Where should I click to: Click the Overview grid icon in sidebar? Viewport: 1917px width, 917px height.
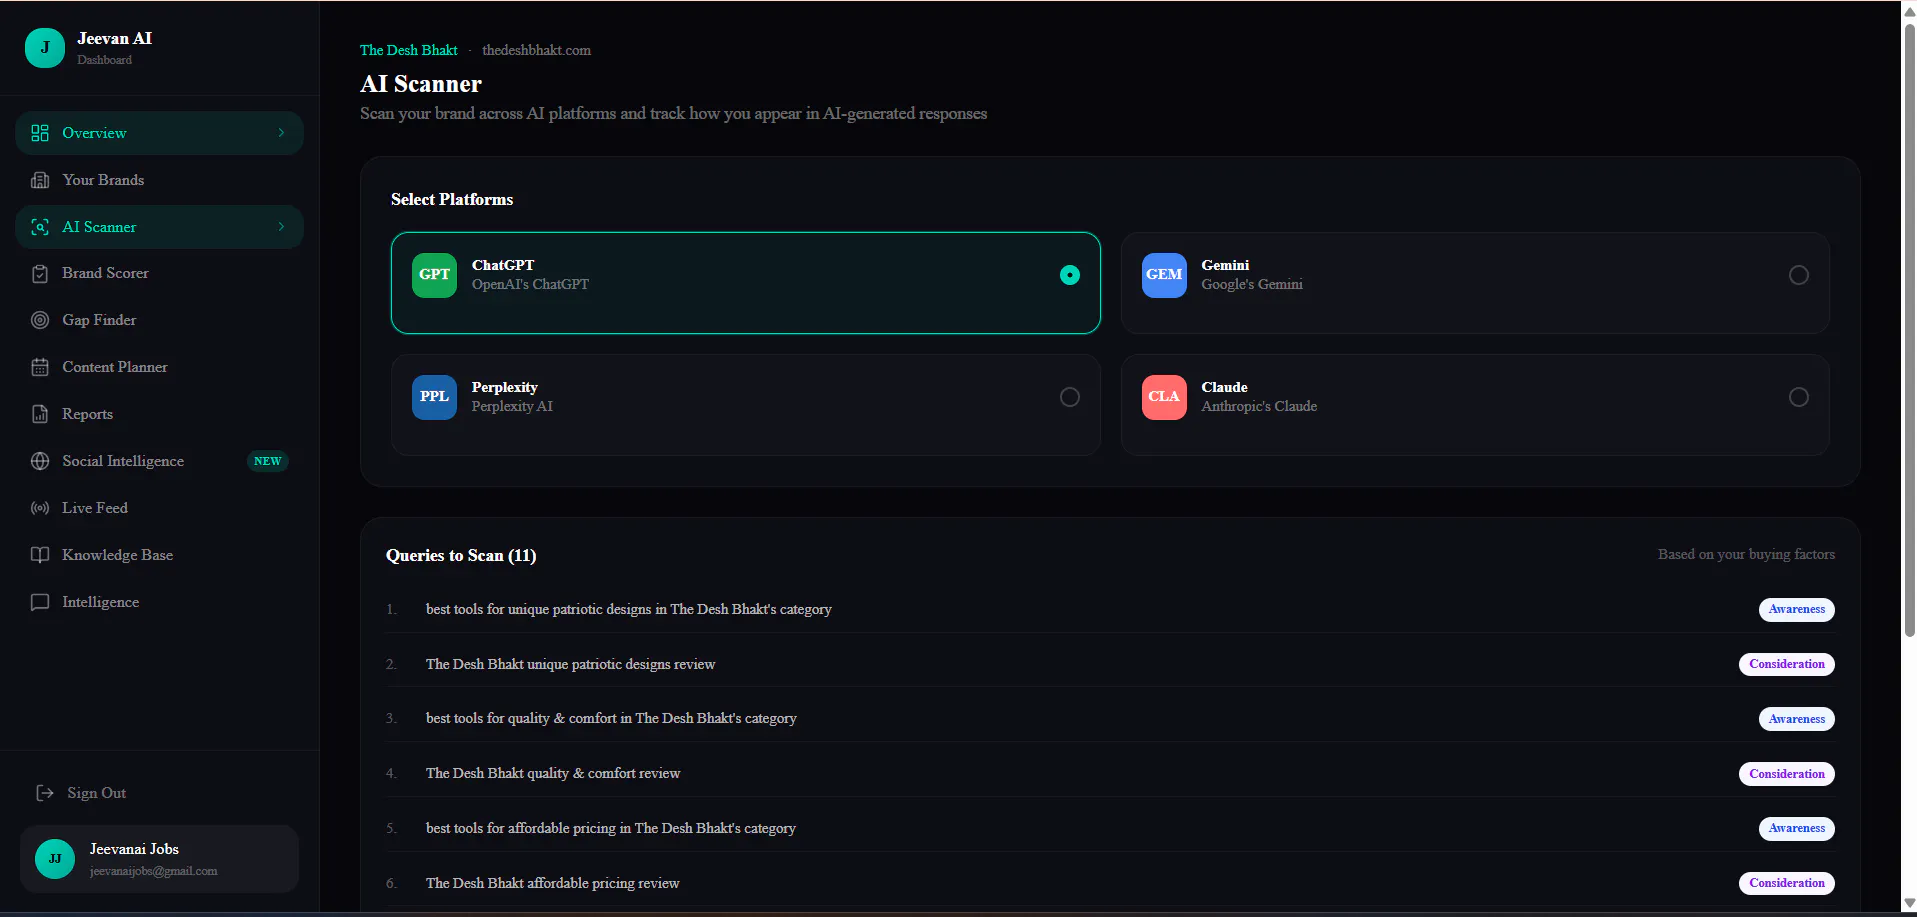pyautogui.click(x=40, y=133)
